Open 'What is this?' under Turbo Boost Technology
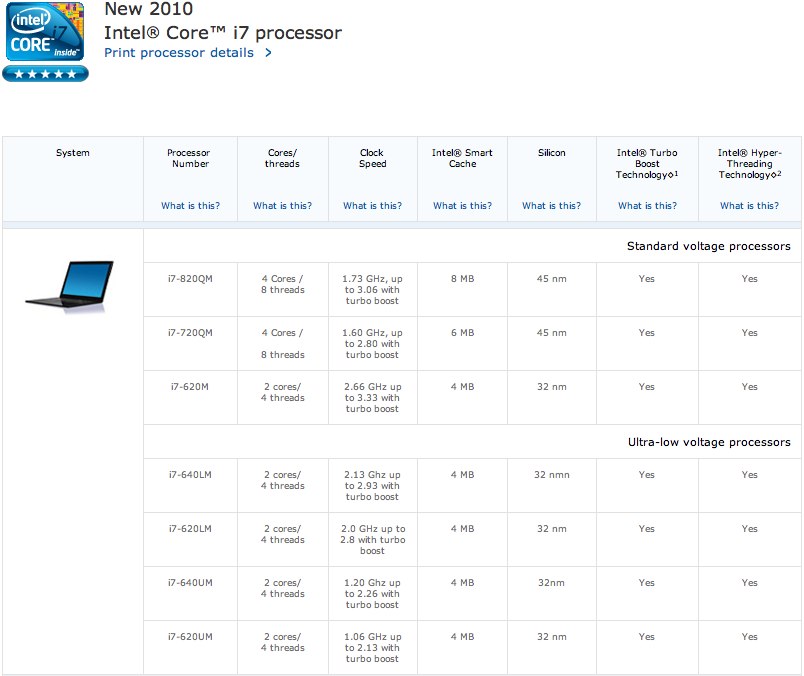 [647, 206]
